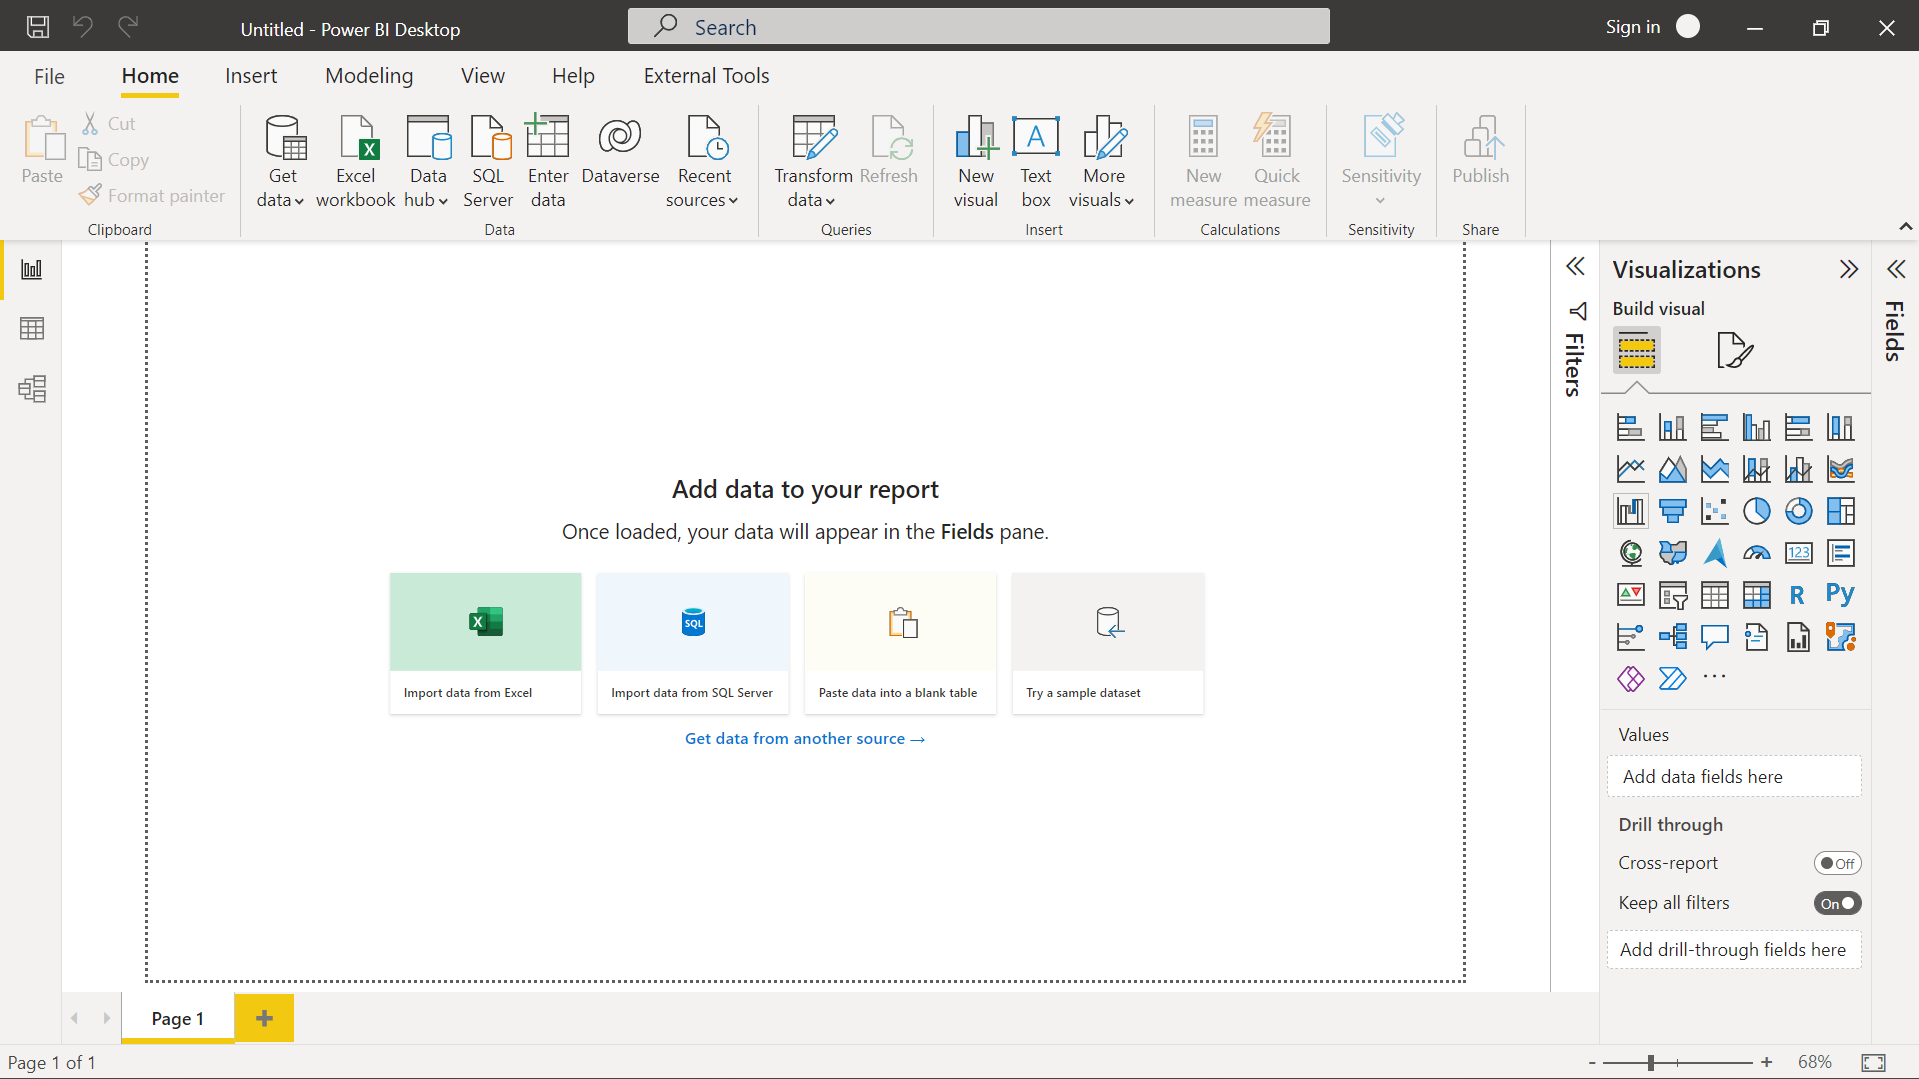Select the gauge visual
1919x1079 pixels.
point(1757,552)
